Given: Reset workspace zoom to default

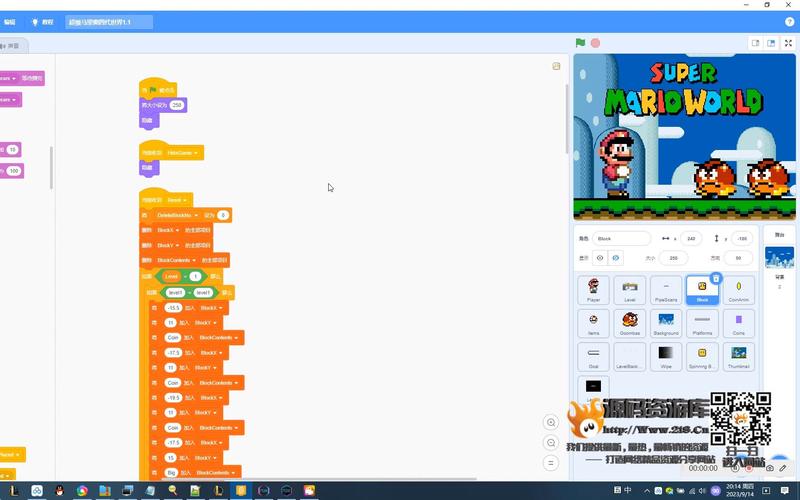Looking at the screenshot, I should pos(551,463).
